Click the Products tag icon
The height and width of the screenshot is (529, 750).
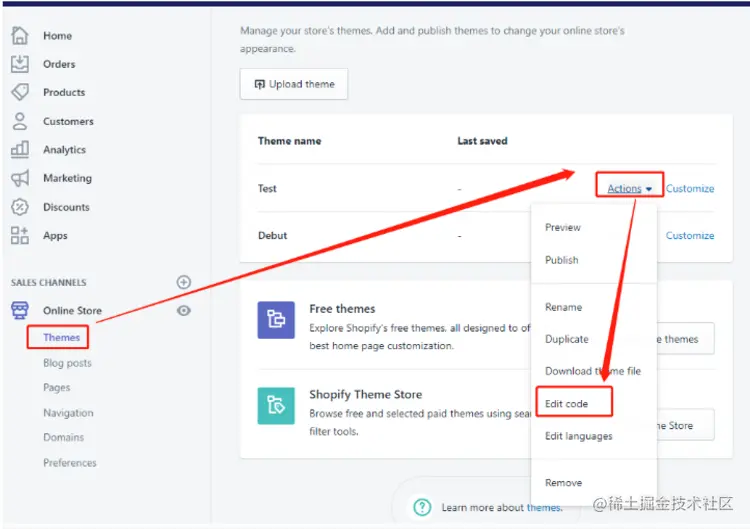pyautogui.click(x=20, y=92)
